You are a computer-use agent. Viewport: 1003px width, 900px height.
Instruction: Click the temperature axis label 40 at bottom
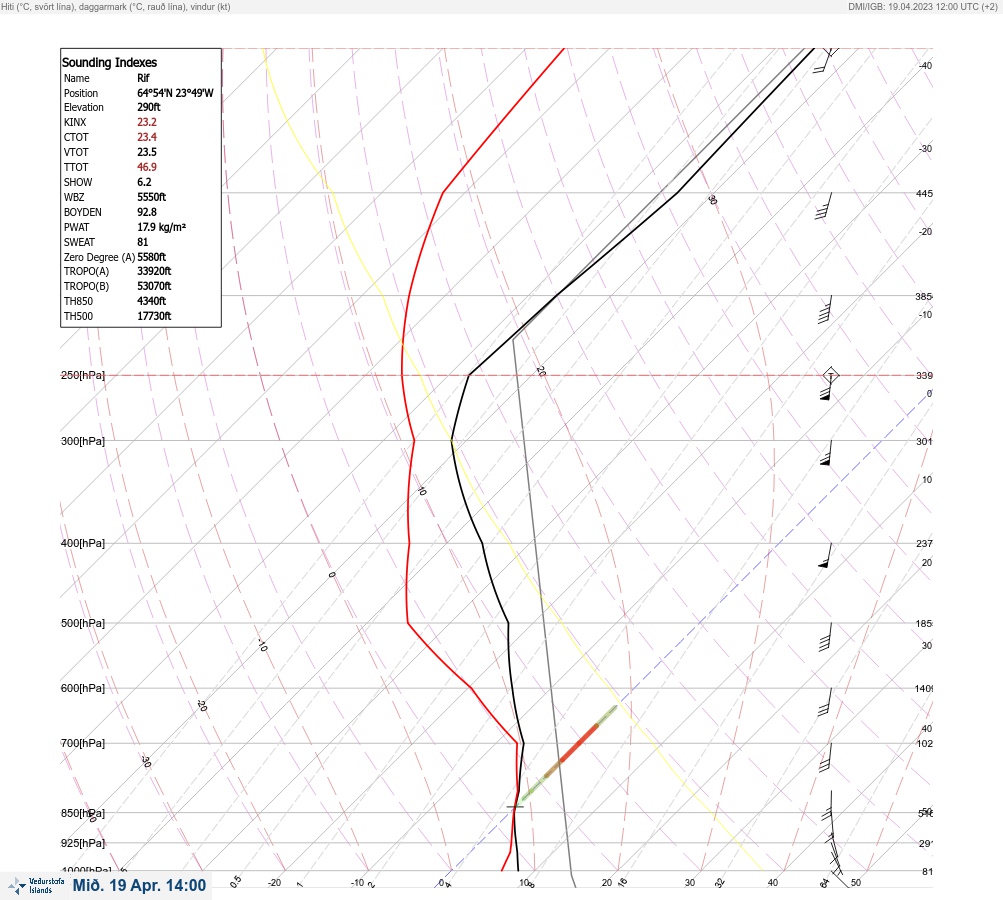pyautogui.click(x=773, y=883)
